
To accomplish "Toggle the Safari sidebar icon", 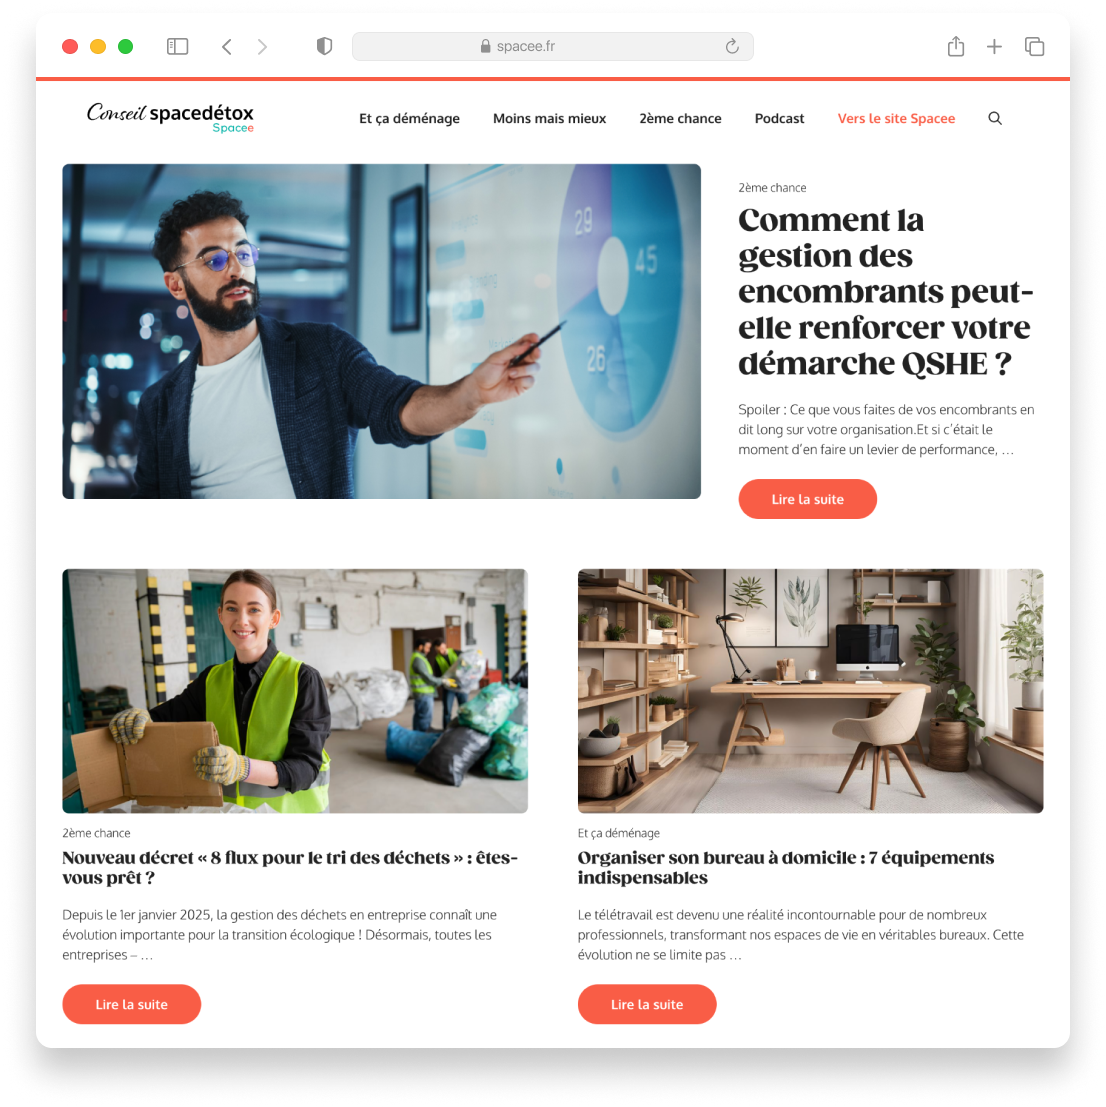I will (x=177, y=47).
